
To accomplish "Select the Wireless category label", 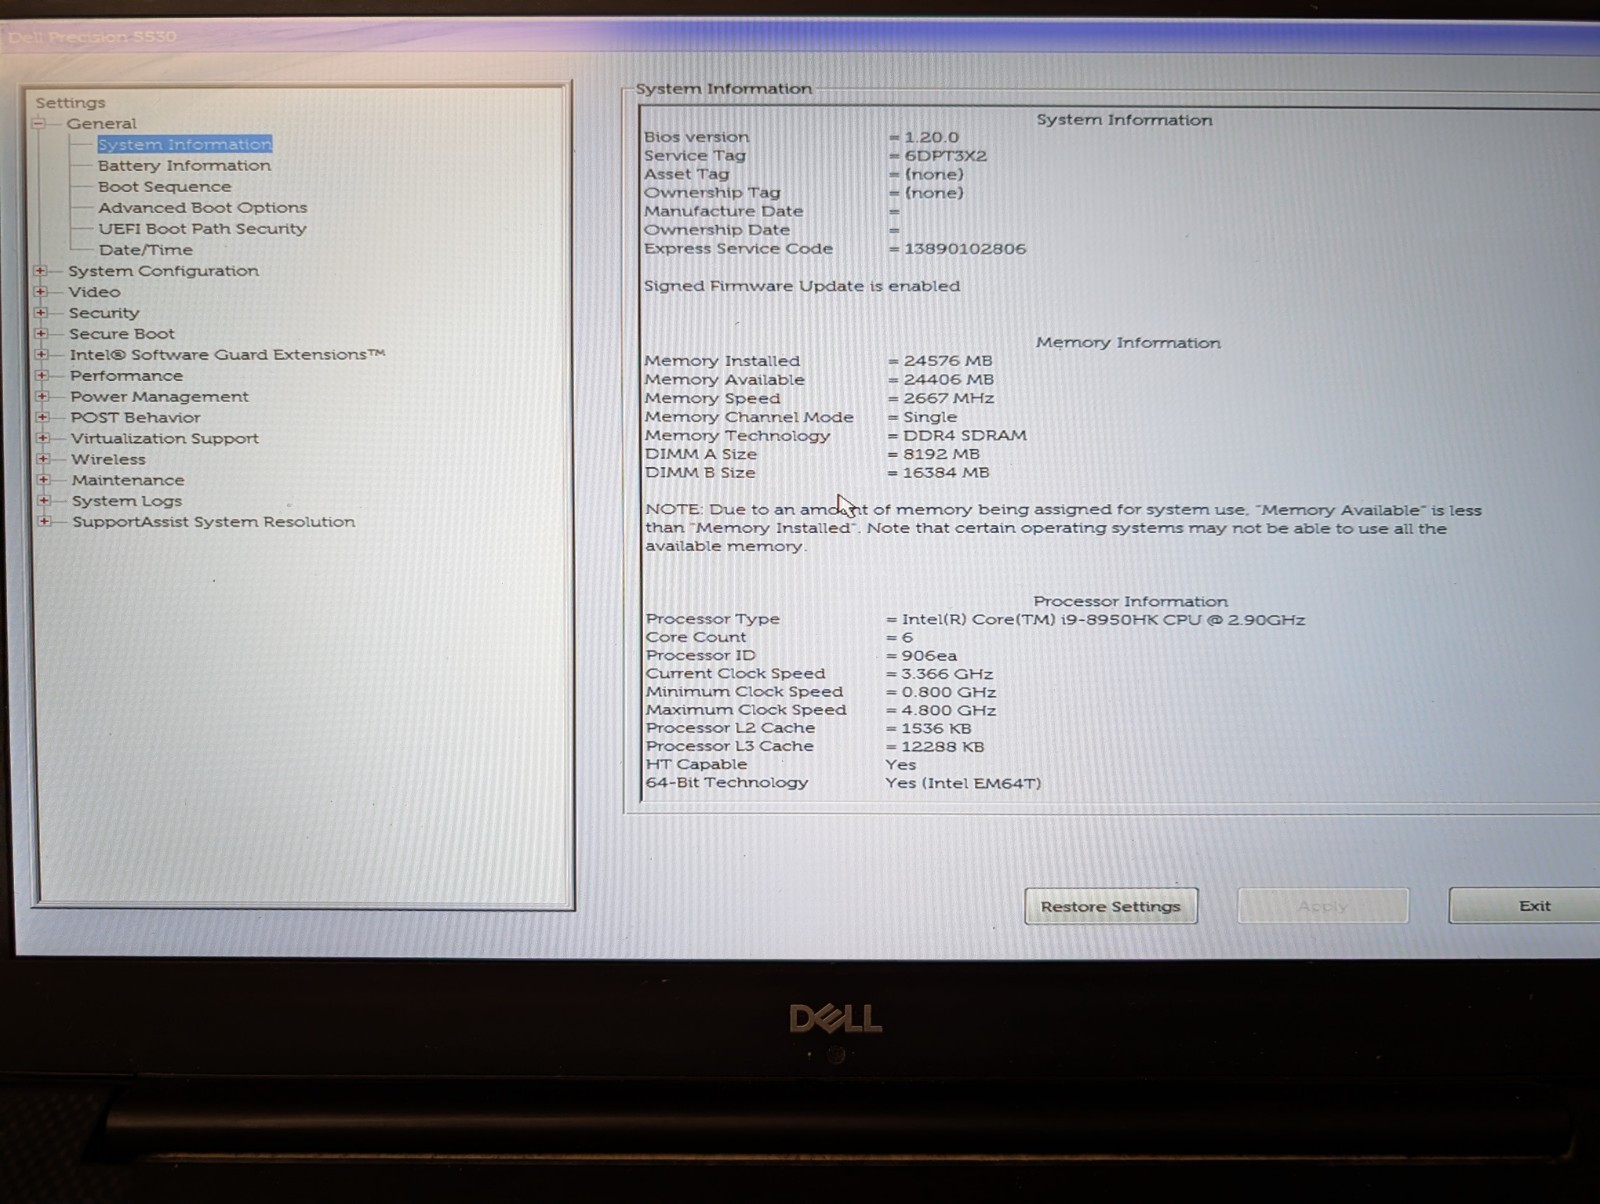I will click(x=108, y=460).
